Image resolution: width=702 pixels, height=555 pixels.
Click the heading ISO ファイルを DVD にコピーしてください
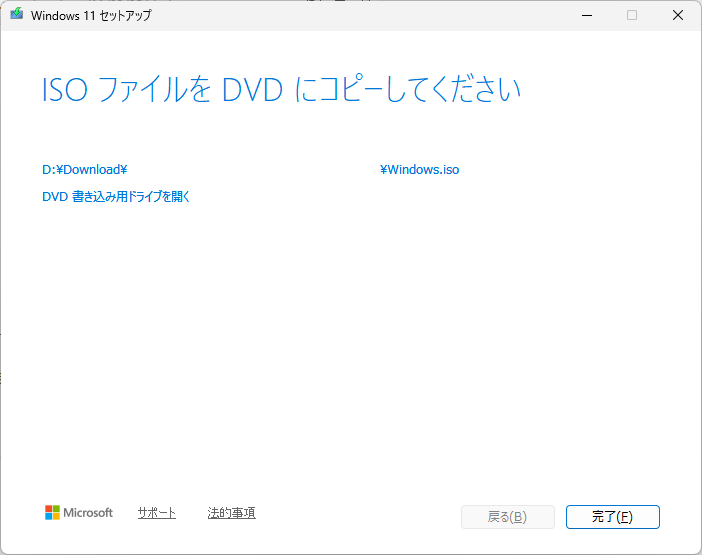pos(282,90)
